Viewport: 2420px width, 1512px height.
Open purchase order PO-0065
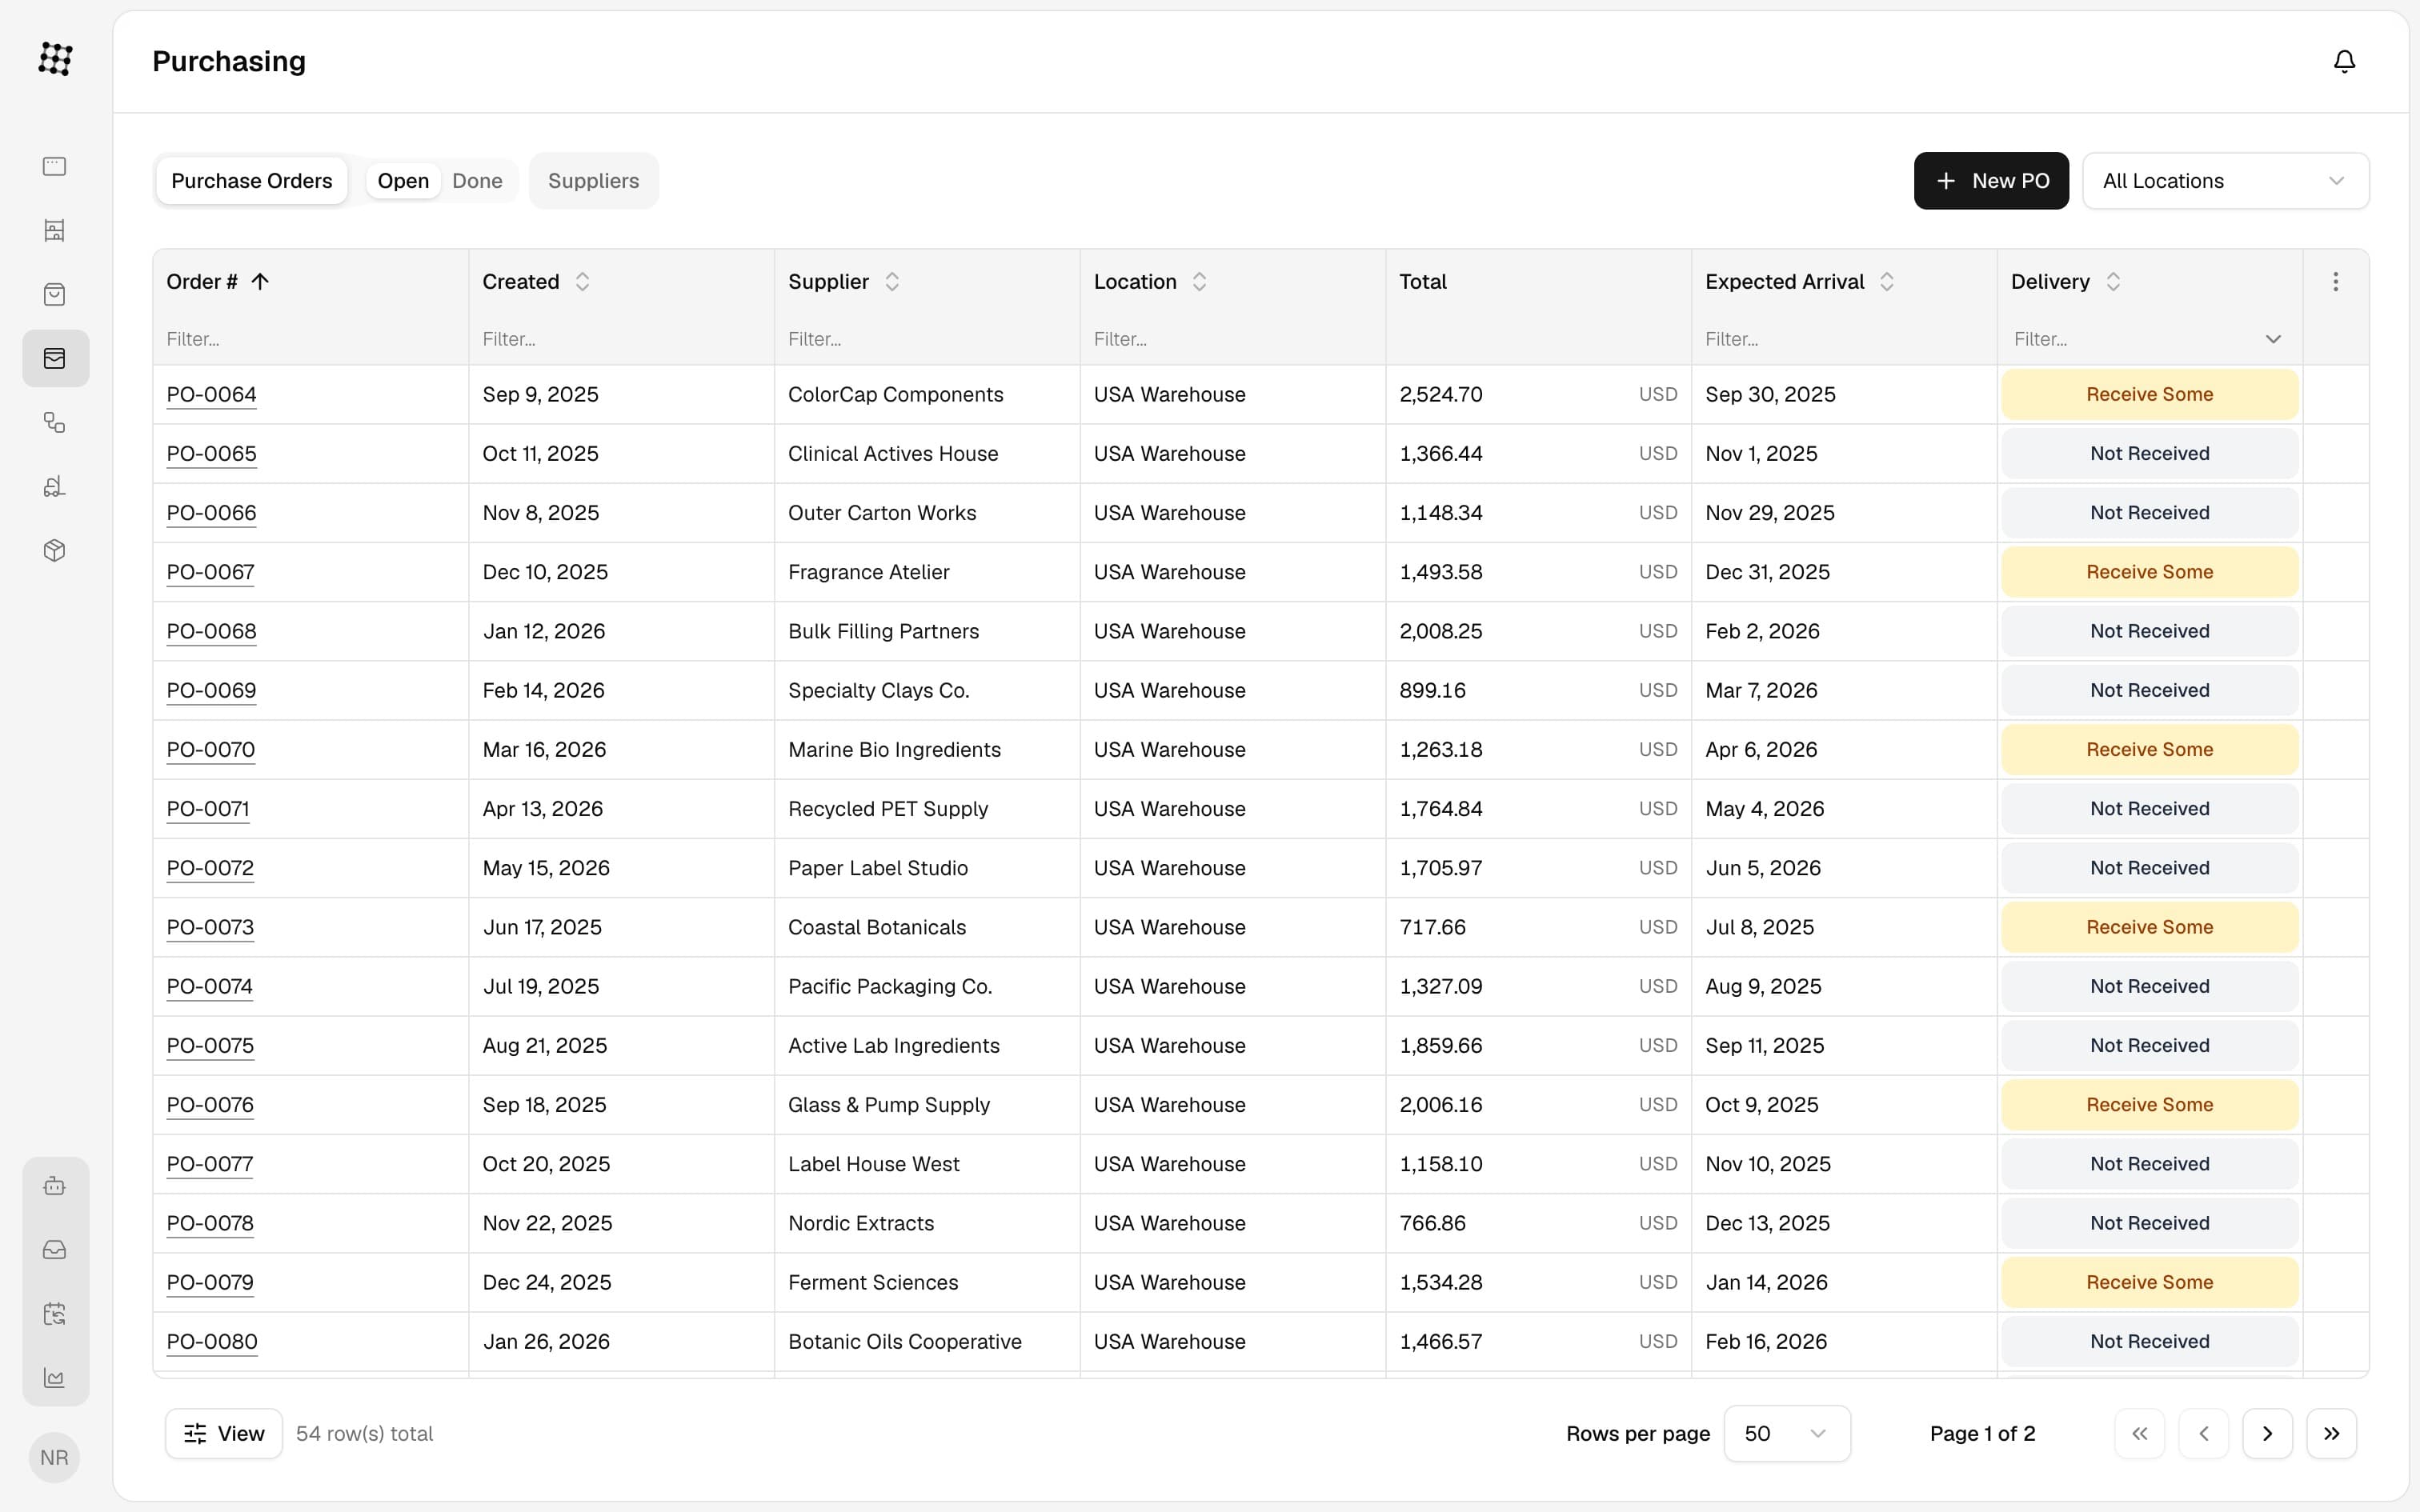(211, 453)
